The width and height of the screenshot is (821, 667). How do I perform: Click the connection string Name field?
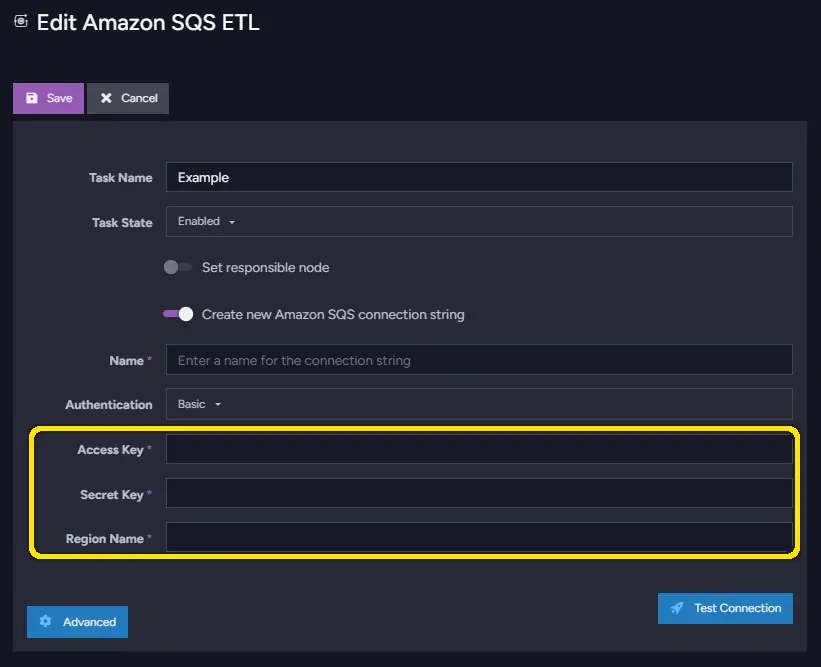[479, 360]
